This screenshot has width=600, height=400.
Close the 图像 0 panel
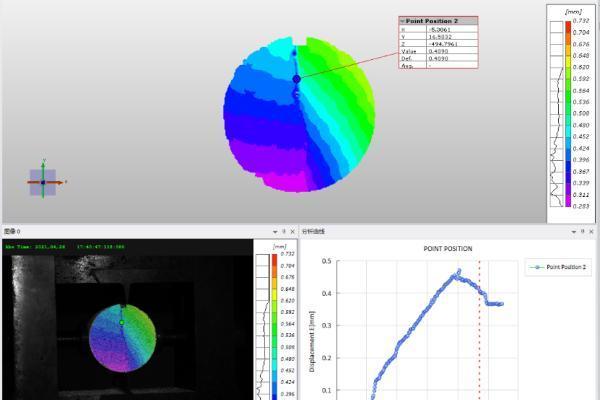pyautogui.click(x=293, y=232)
